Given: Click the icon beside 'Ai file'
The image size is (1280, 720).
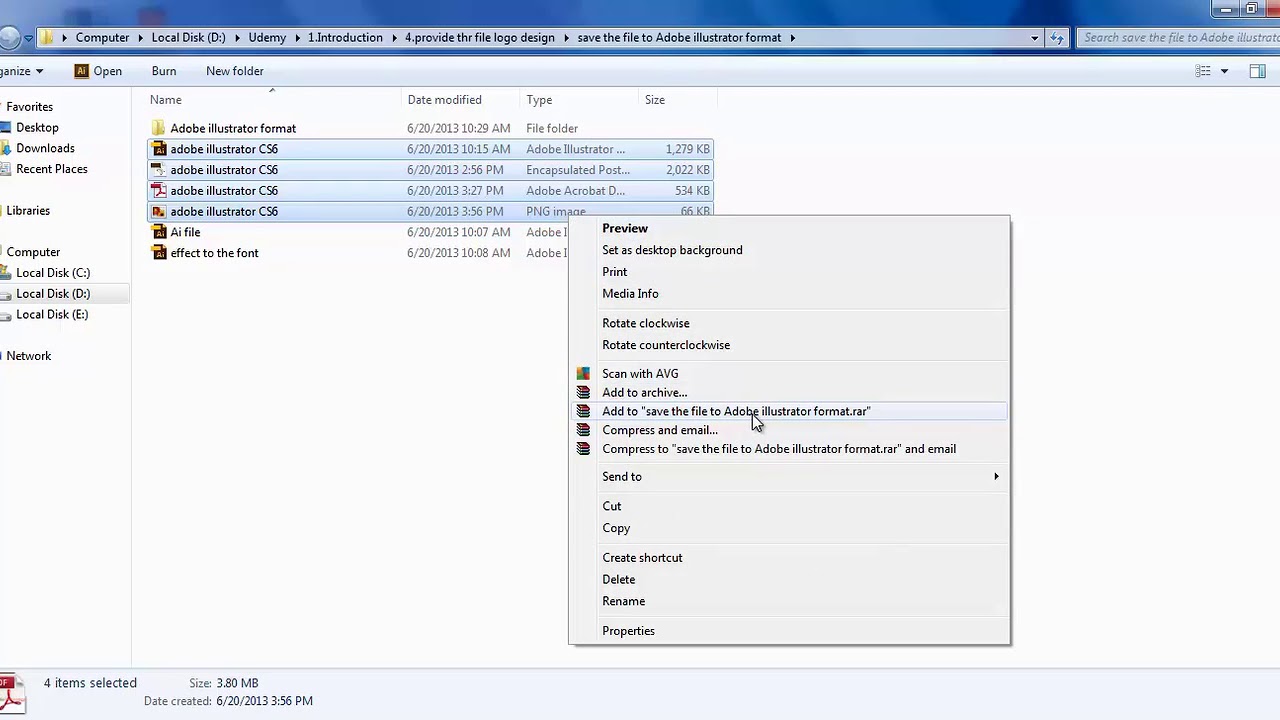Looking at the screenshot, I should pos(158,232).
